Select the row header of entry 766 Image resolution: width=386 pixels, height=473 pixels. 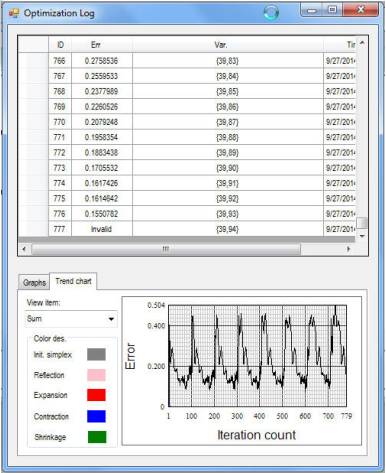pyautogui.click(x=33, y=61)
